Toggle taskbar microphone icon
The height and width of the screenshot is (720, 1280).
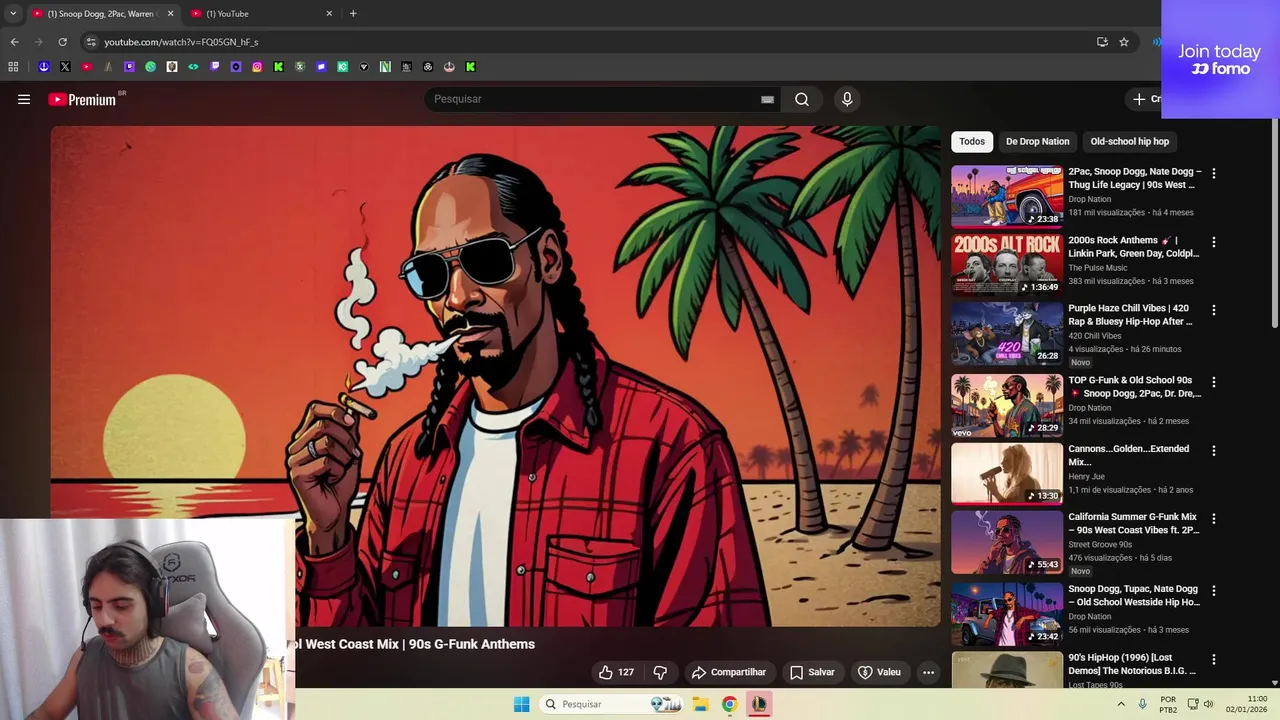pyautogui.click(x=1142, y=704)
